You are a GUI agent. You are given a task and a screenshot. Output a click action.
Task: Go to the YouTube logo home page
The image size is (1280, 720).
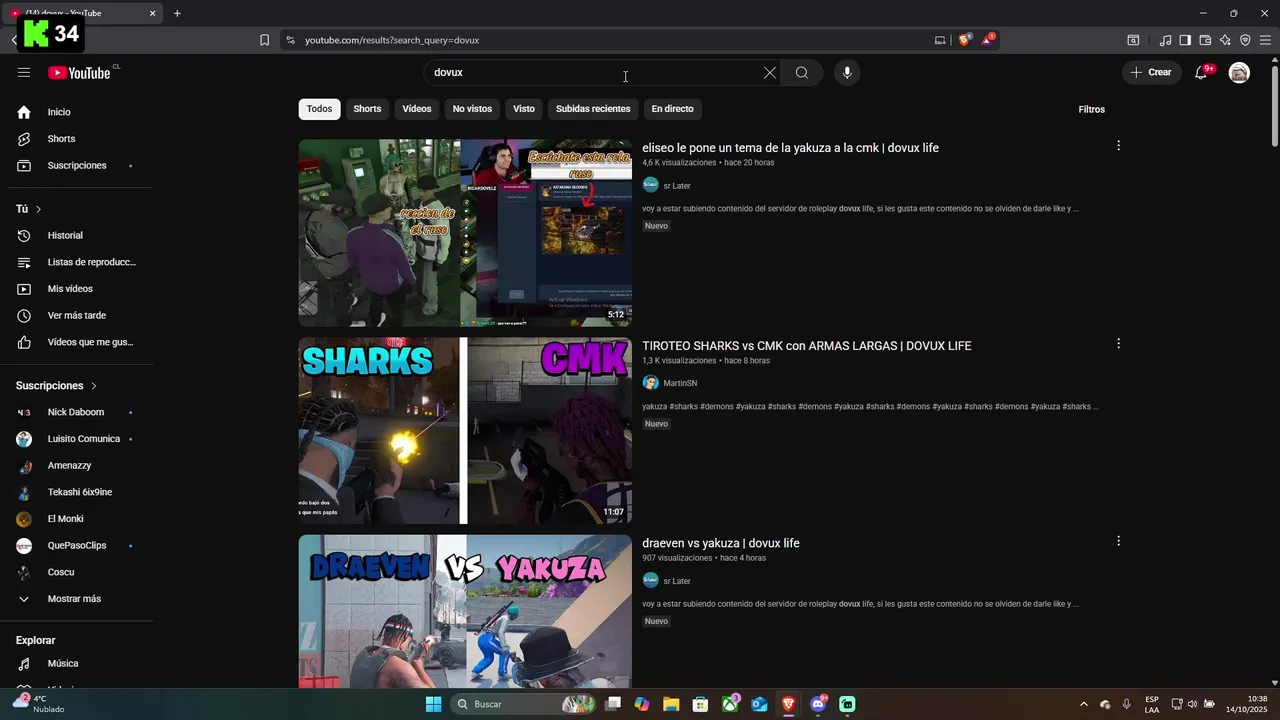point(79,73)
